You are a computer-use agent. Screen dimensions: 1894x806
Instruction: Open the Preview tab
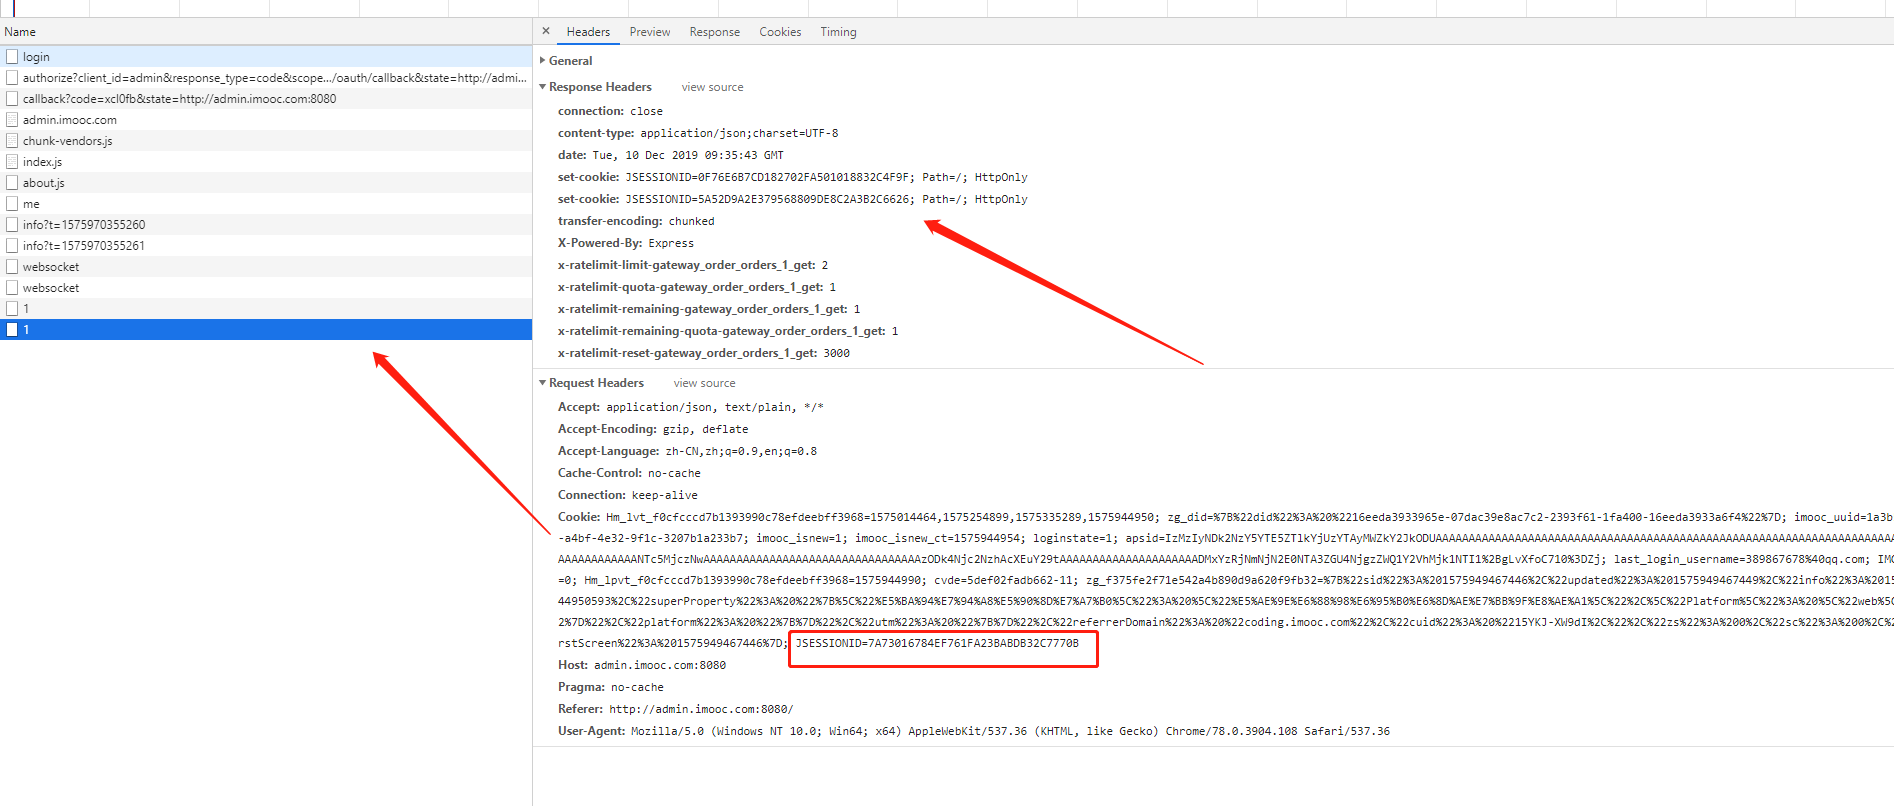click(650, 32)
